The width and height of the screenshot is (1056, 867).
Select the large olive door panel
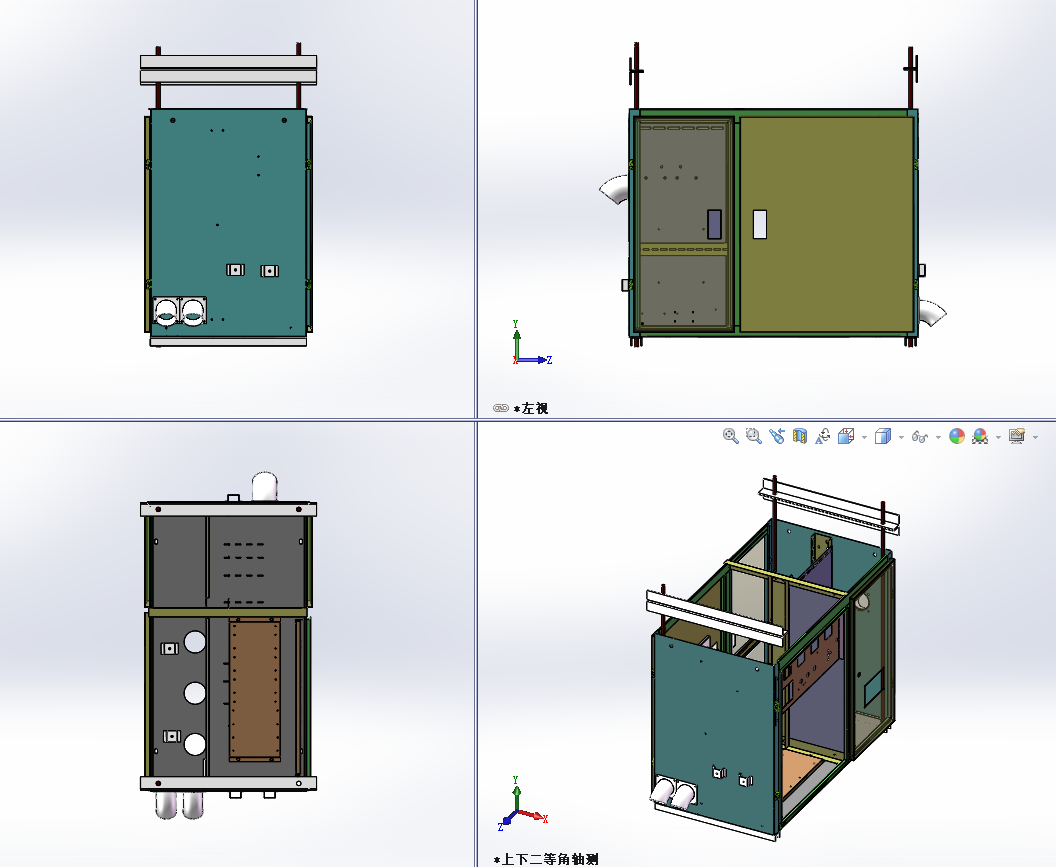tap(827, 225)
